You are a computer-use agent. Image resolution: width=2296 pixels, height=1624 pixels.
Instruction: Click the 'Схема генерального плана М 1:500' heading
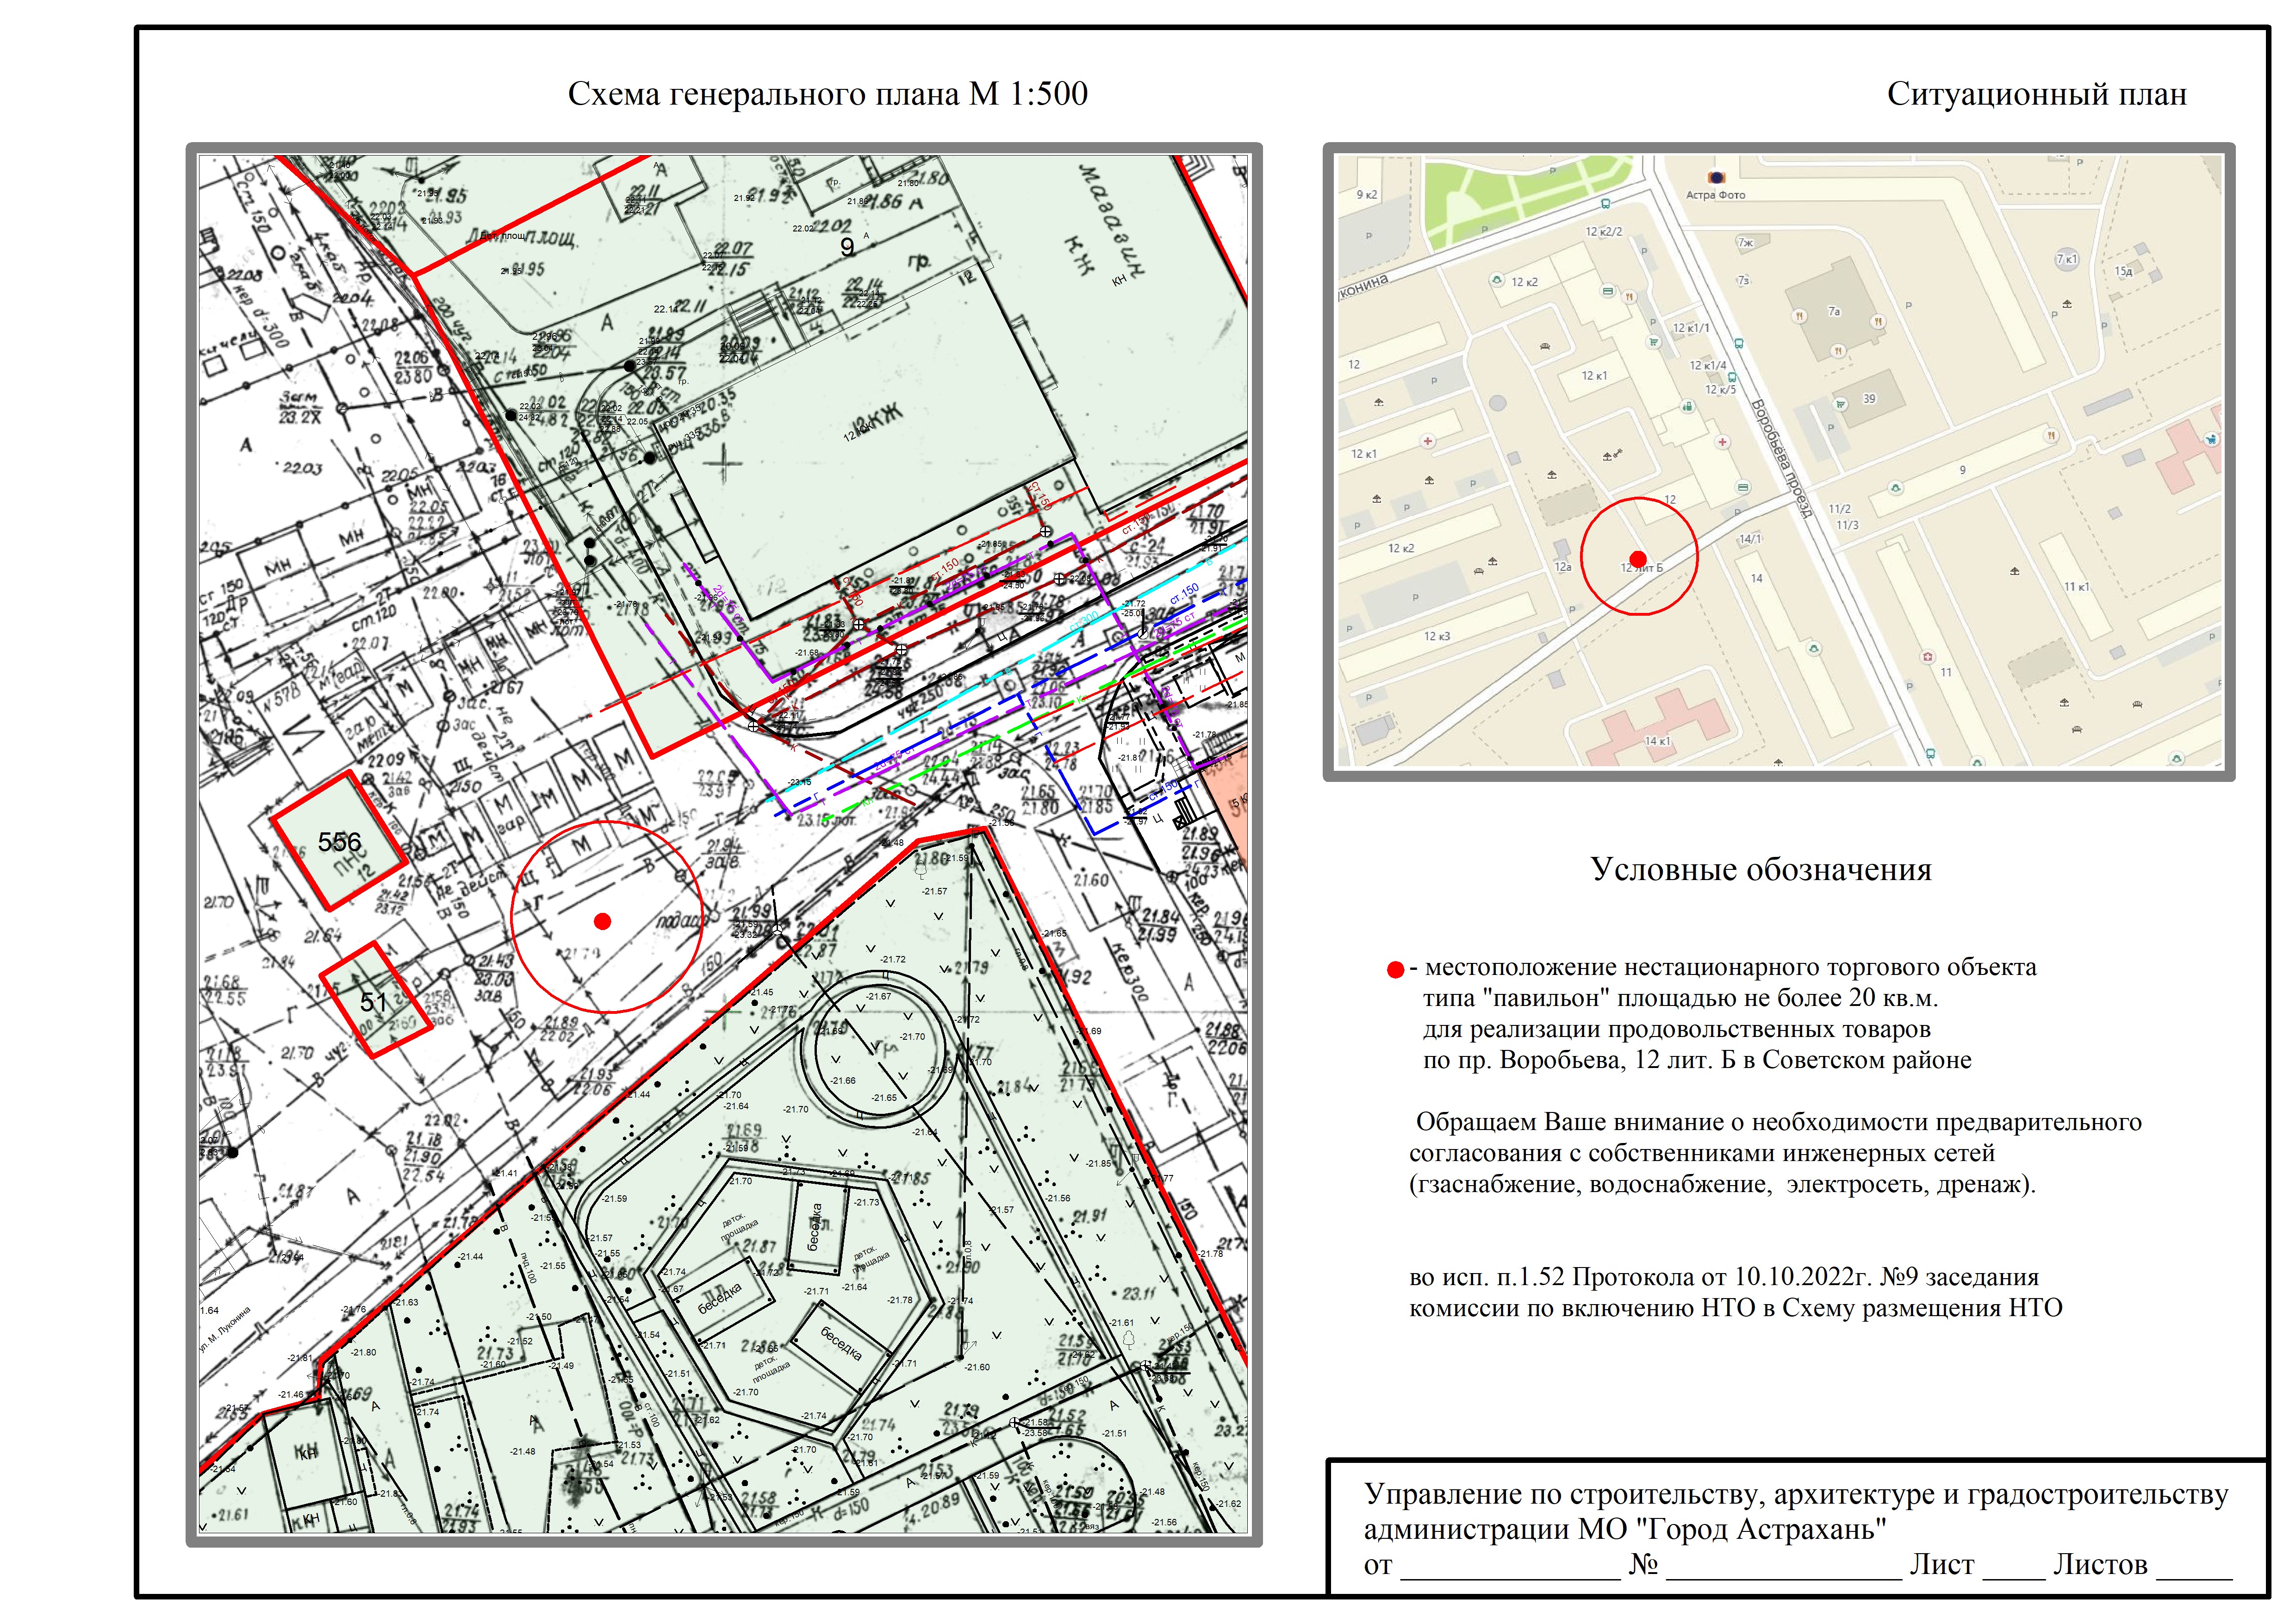click(x=827, y=94)
